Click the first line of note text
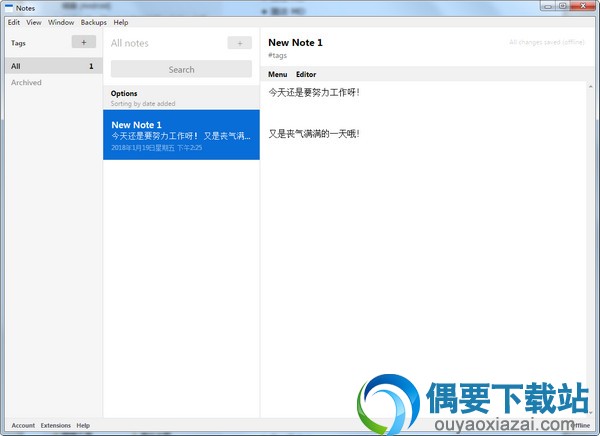The image size is (600, 436). point(313,92)
